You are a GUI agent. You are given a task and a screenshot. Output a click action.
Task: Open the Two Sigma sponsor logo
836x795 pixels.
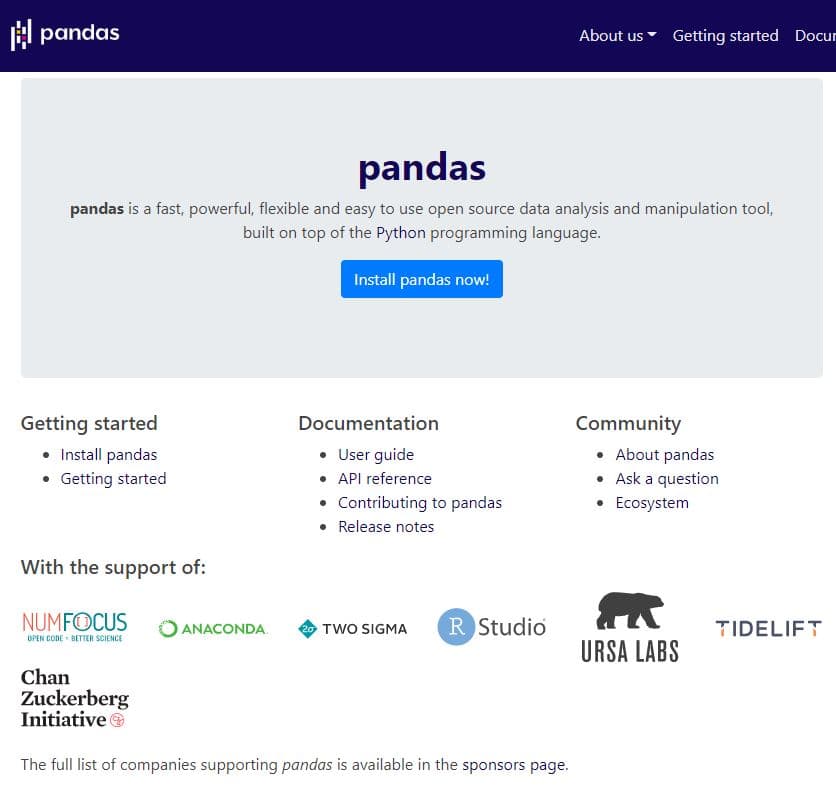point(352,629)
